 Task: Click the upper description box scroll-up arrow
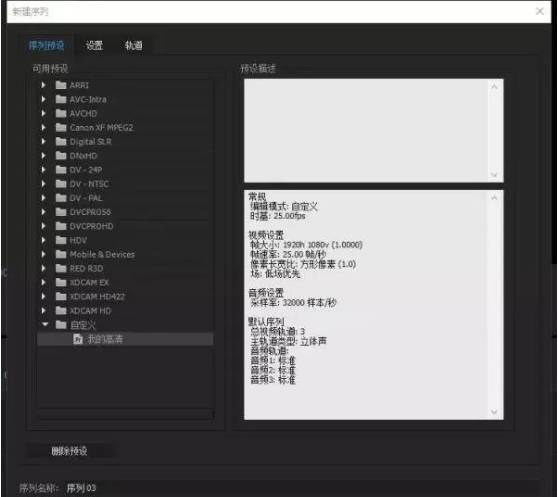coord(494,86)
